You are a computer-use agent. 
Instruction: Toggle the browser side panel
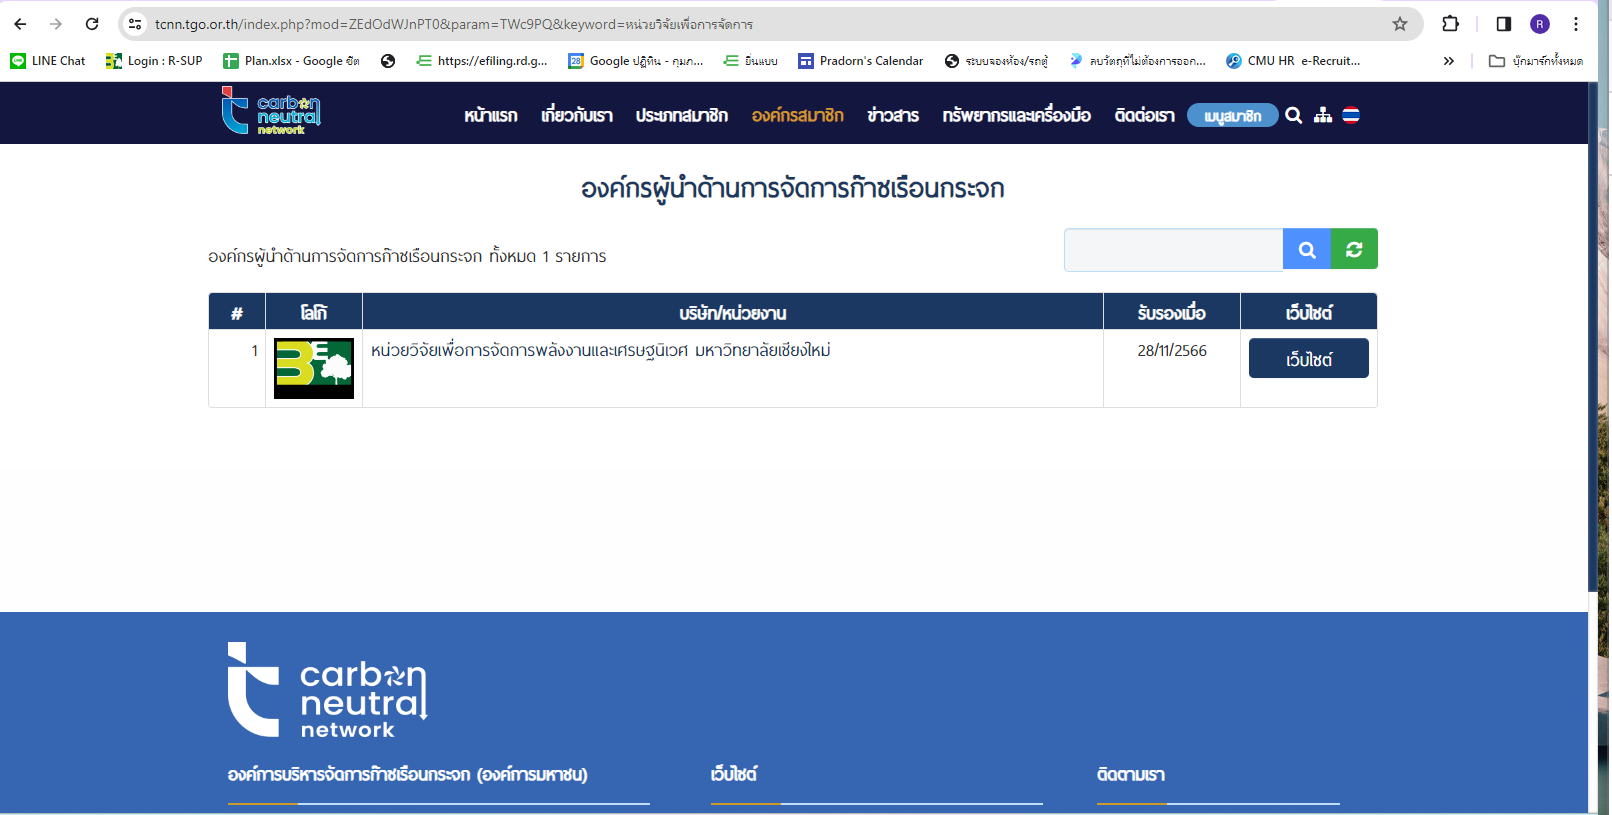(x=1503, y=24)
